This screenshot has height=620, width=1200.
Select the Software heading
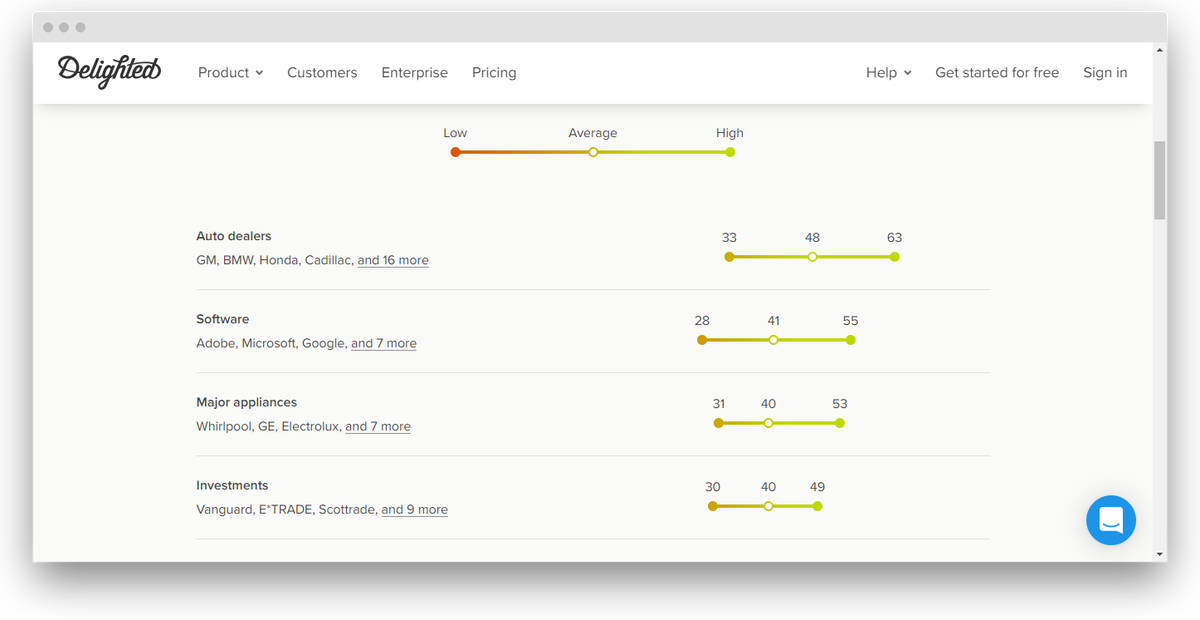(223, 319)
